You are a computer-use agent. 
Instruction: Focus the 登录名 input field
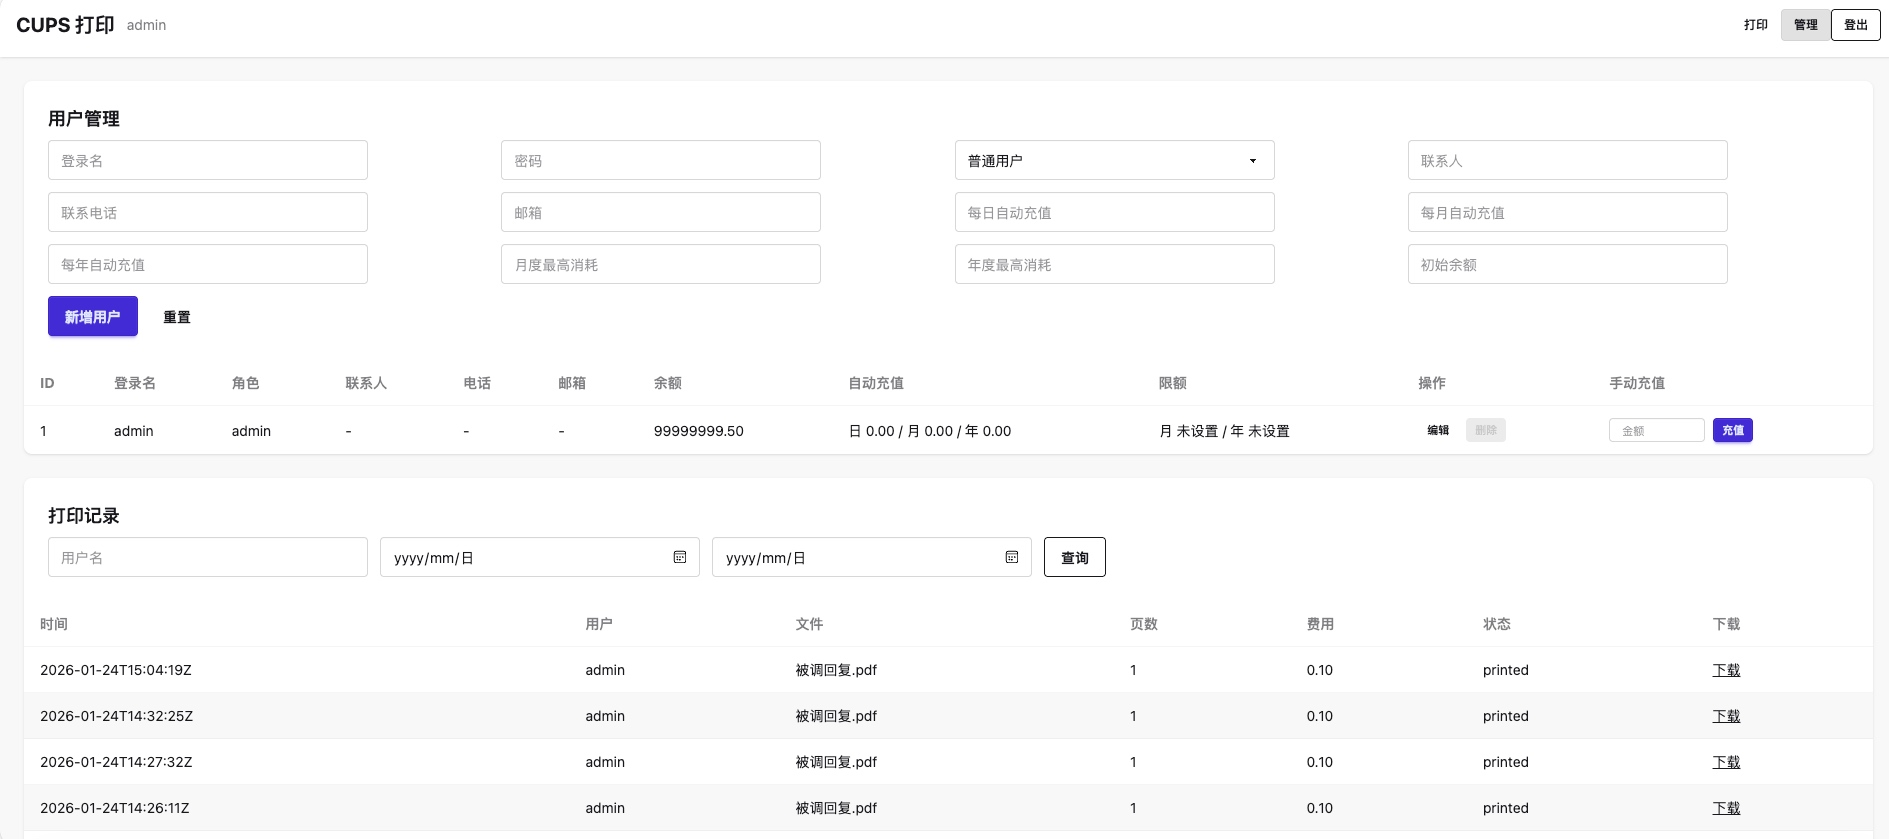tap(208, 160)
